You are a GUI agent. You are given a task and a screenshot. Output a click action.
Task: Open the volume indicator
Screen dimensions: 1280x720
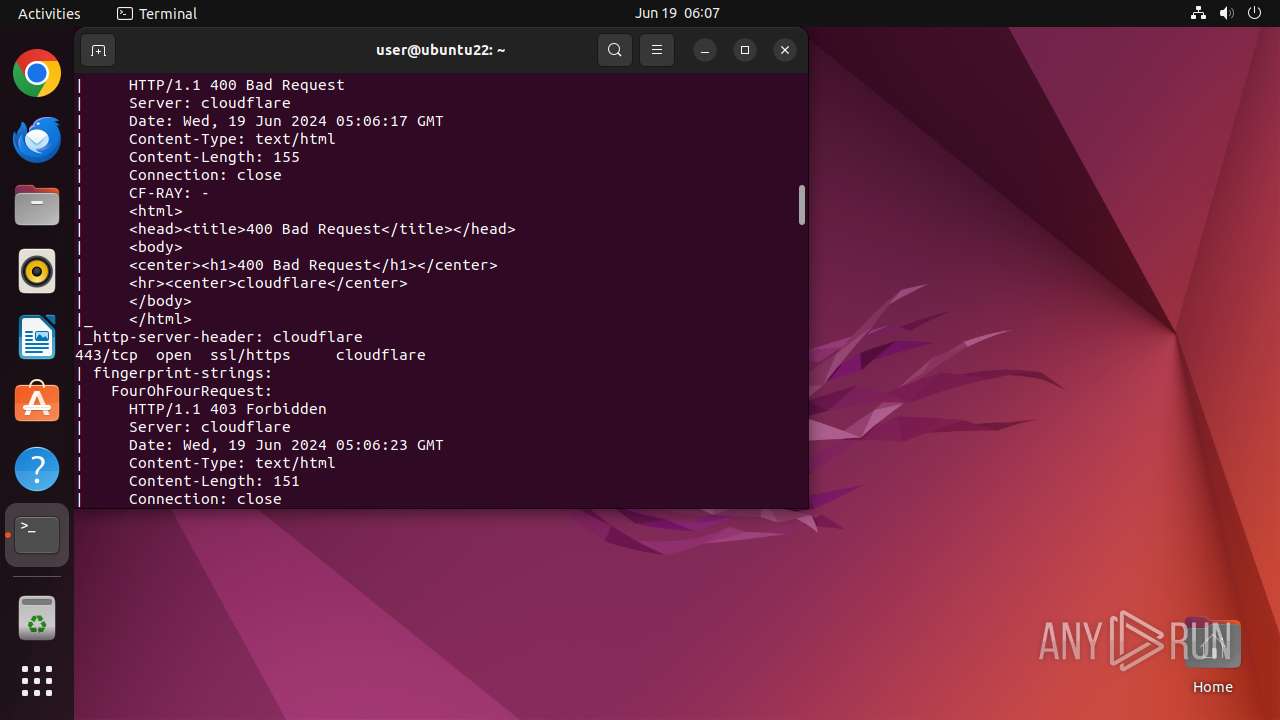(x=1226, y=13)
